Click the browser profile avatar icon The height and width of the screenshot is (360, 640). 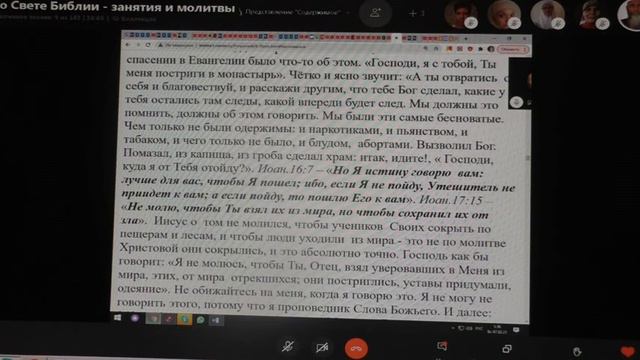click(x=491, y=49)
